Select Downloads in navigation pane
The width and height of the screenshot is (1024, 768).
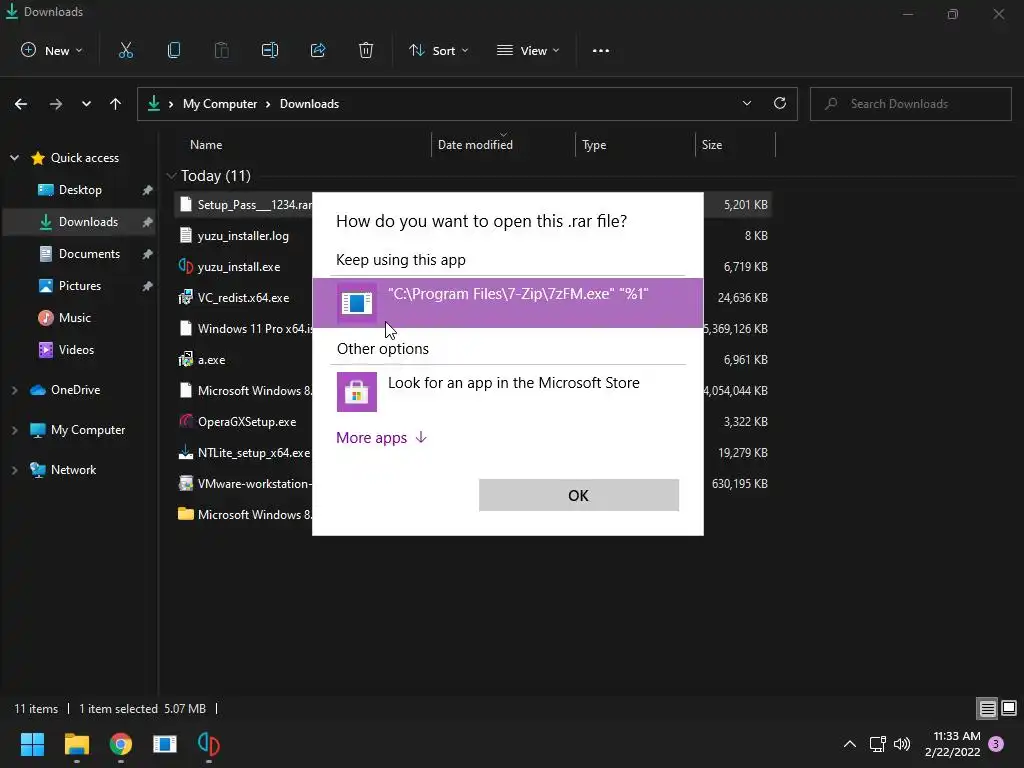click(x=80, y=221)
